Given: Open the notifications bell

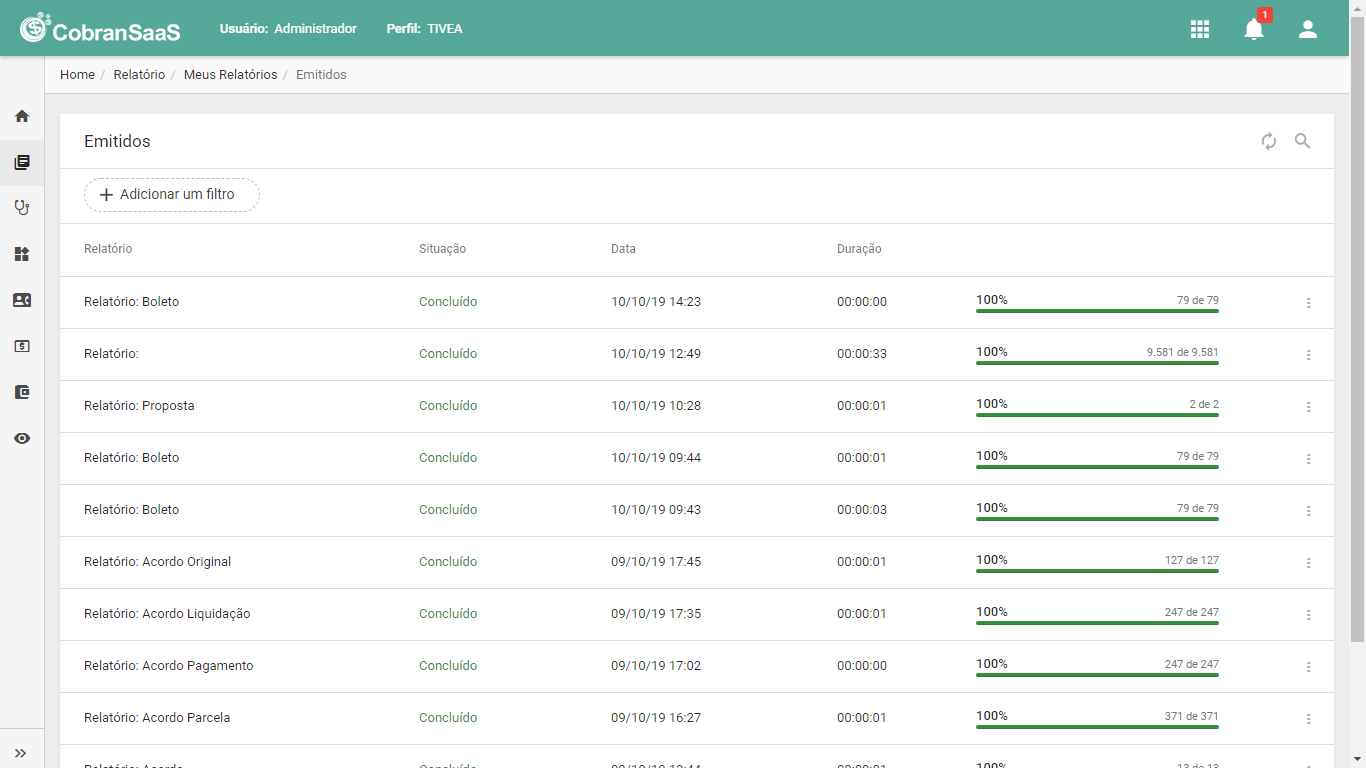Looking at the screenshot, I should pyautogui.click(x=1254, y=29).
